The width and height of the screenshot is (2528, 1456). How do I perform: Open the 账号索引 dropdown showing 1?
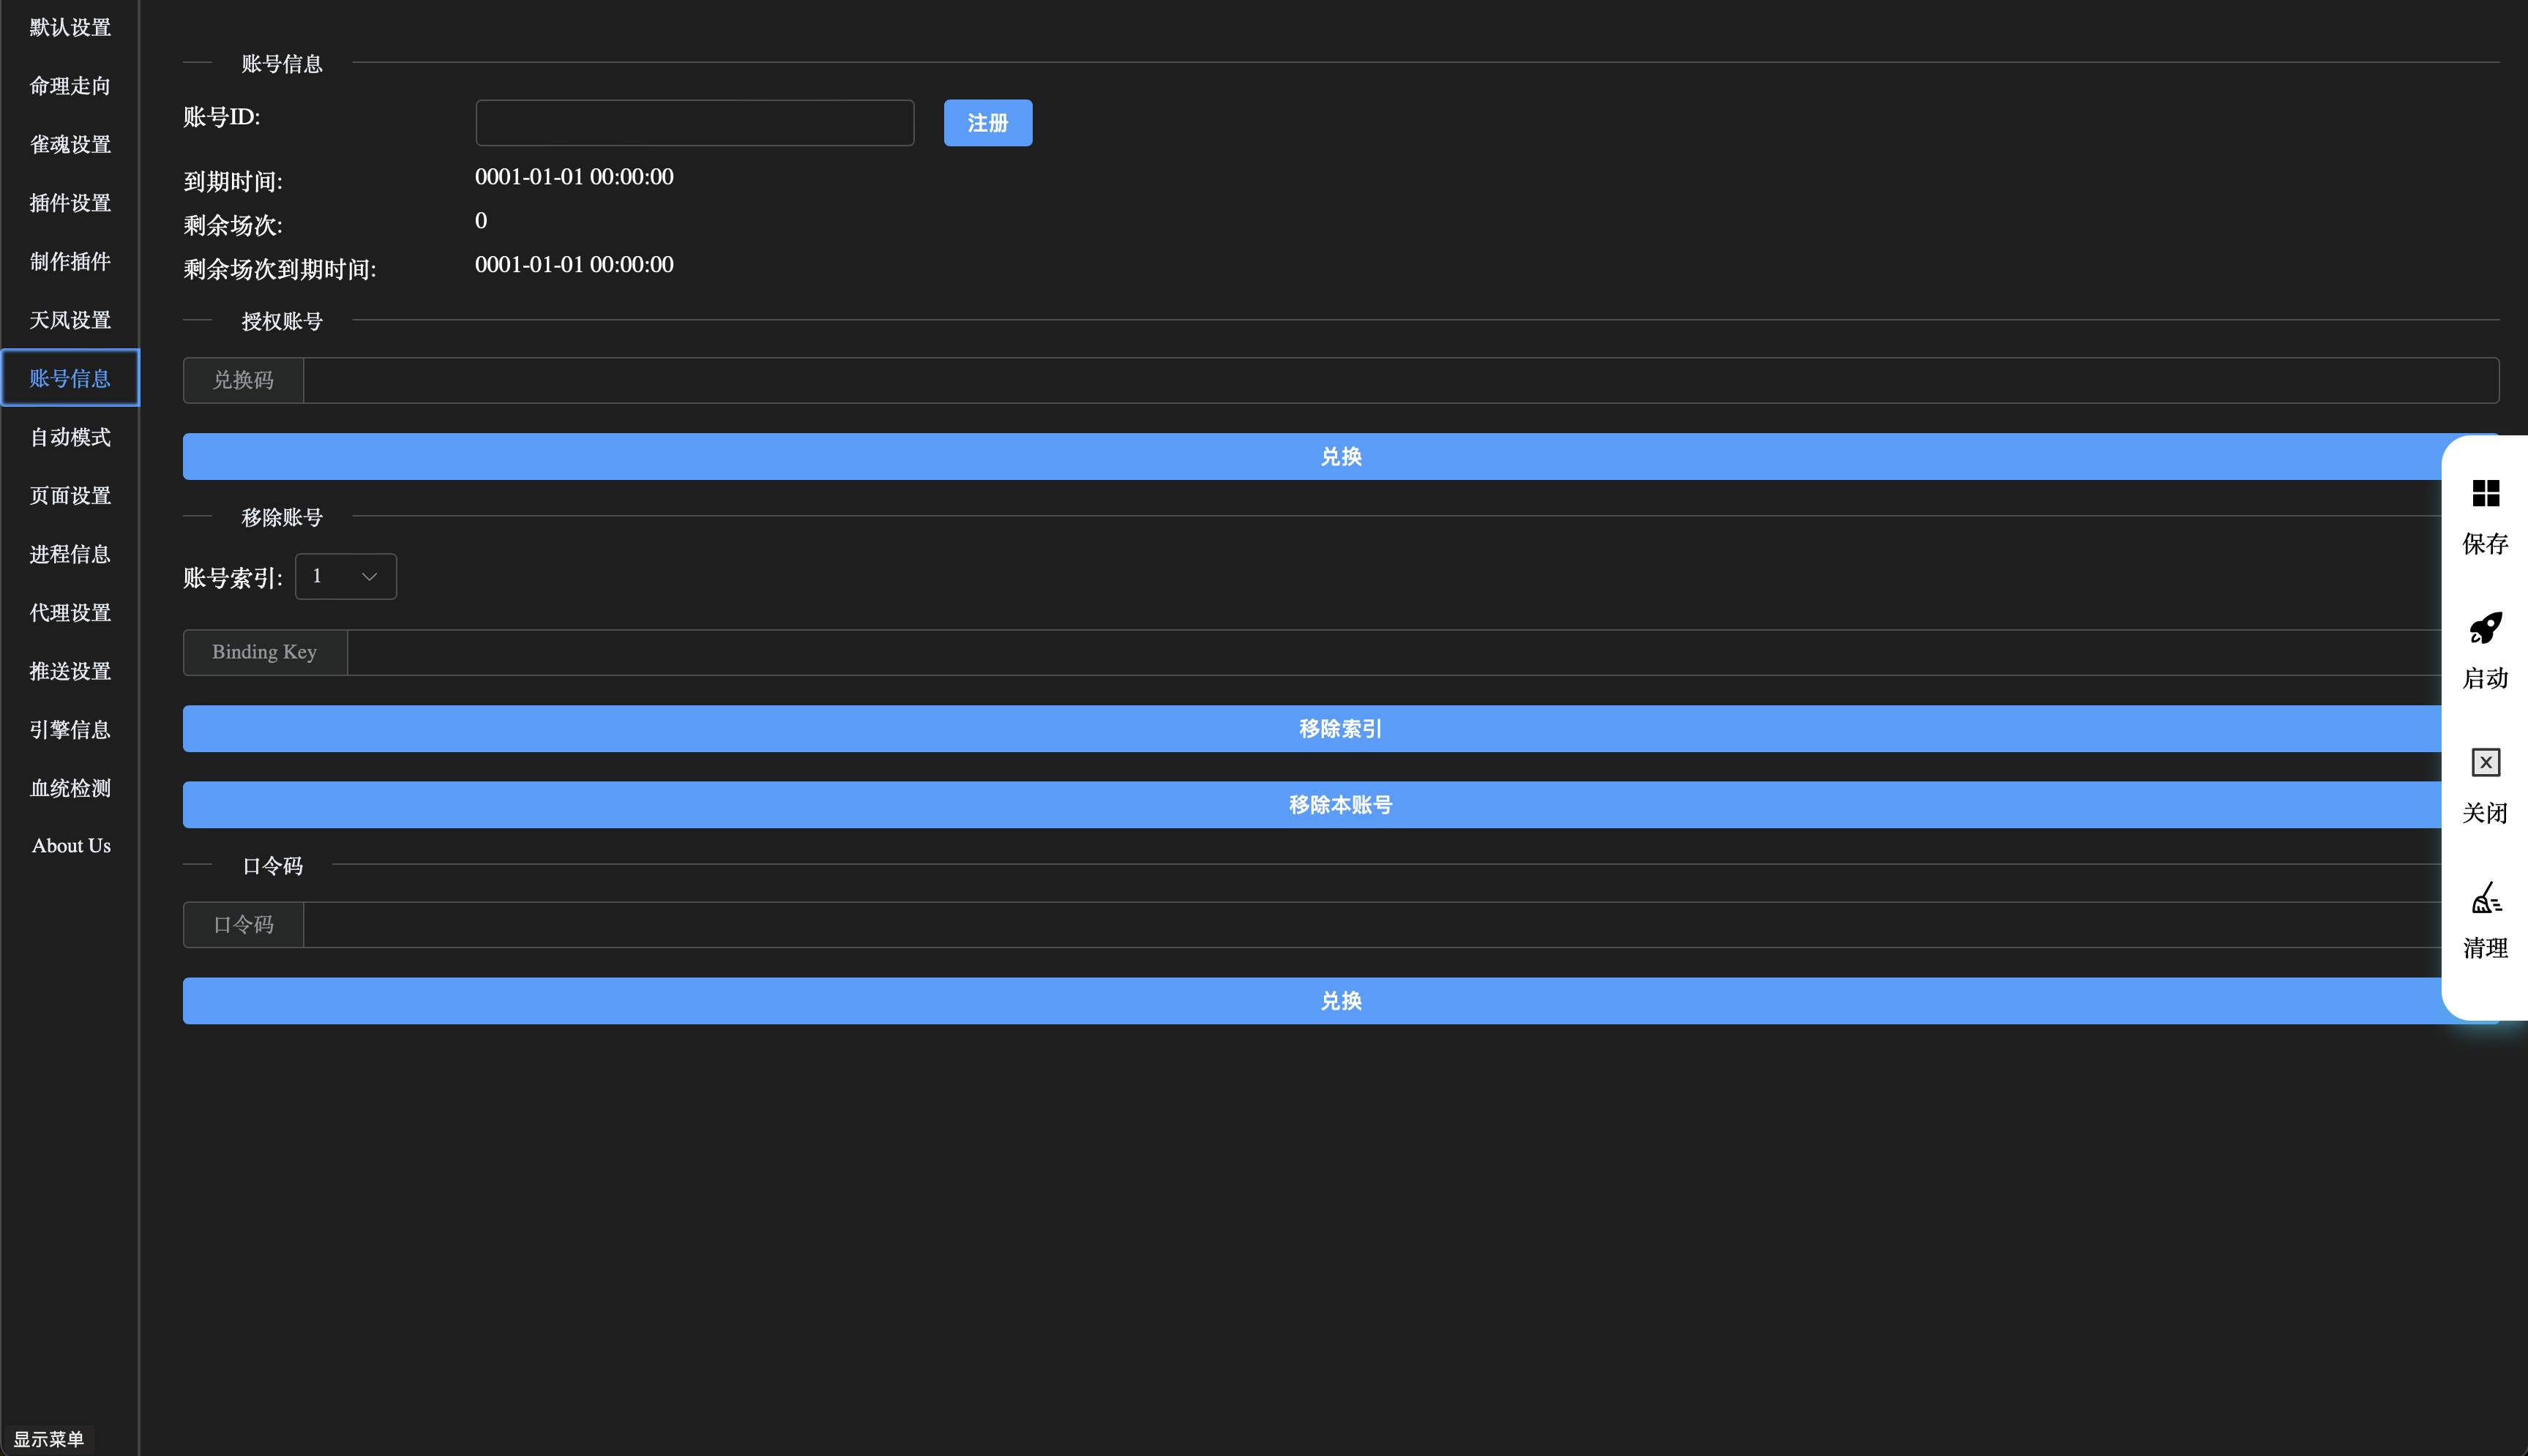(345, 576)
